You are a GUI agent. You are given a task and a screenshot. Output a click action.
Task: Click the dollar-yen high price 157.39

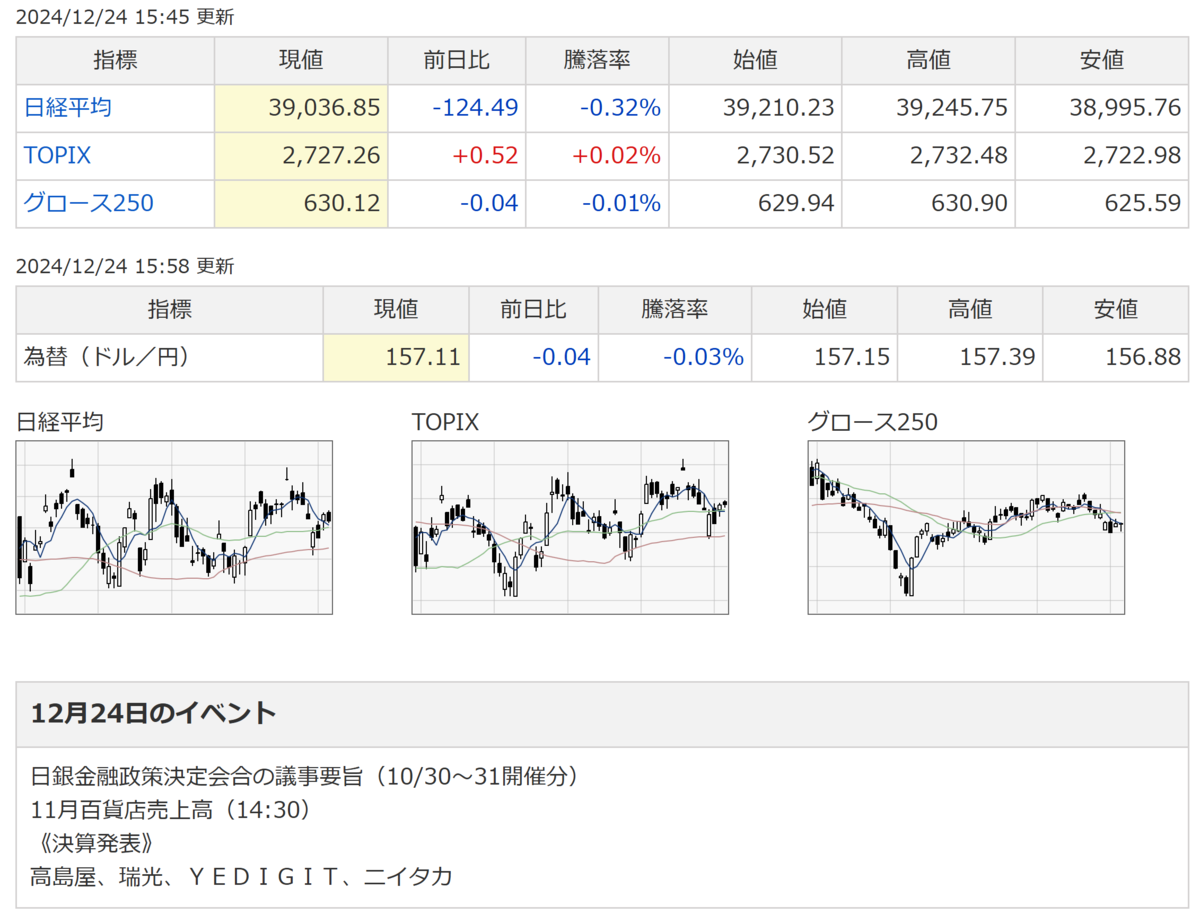[x=996, y=357]
